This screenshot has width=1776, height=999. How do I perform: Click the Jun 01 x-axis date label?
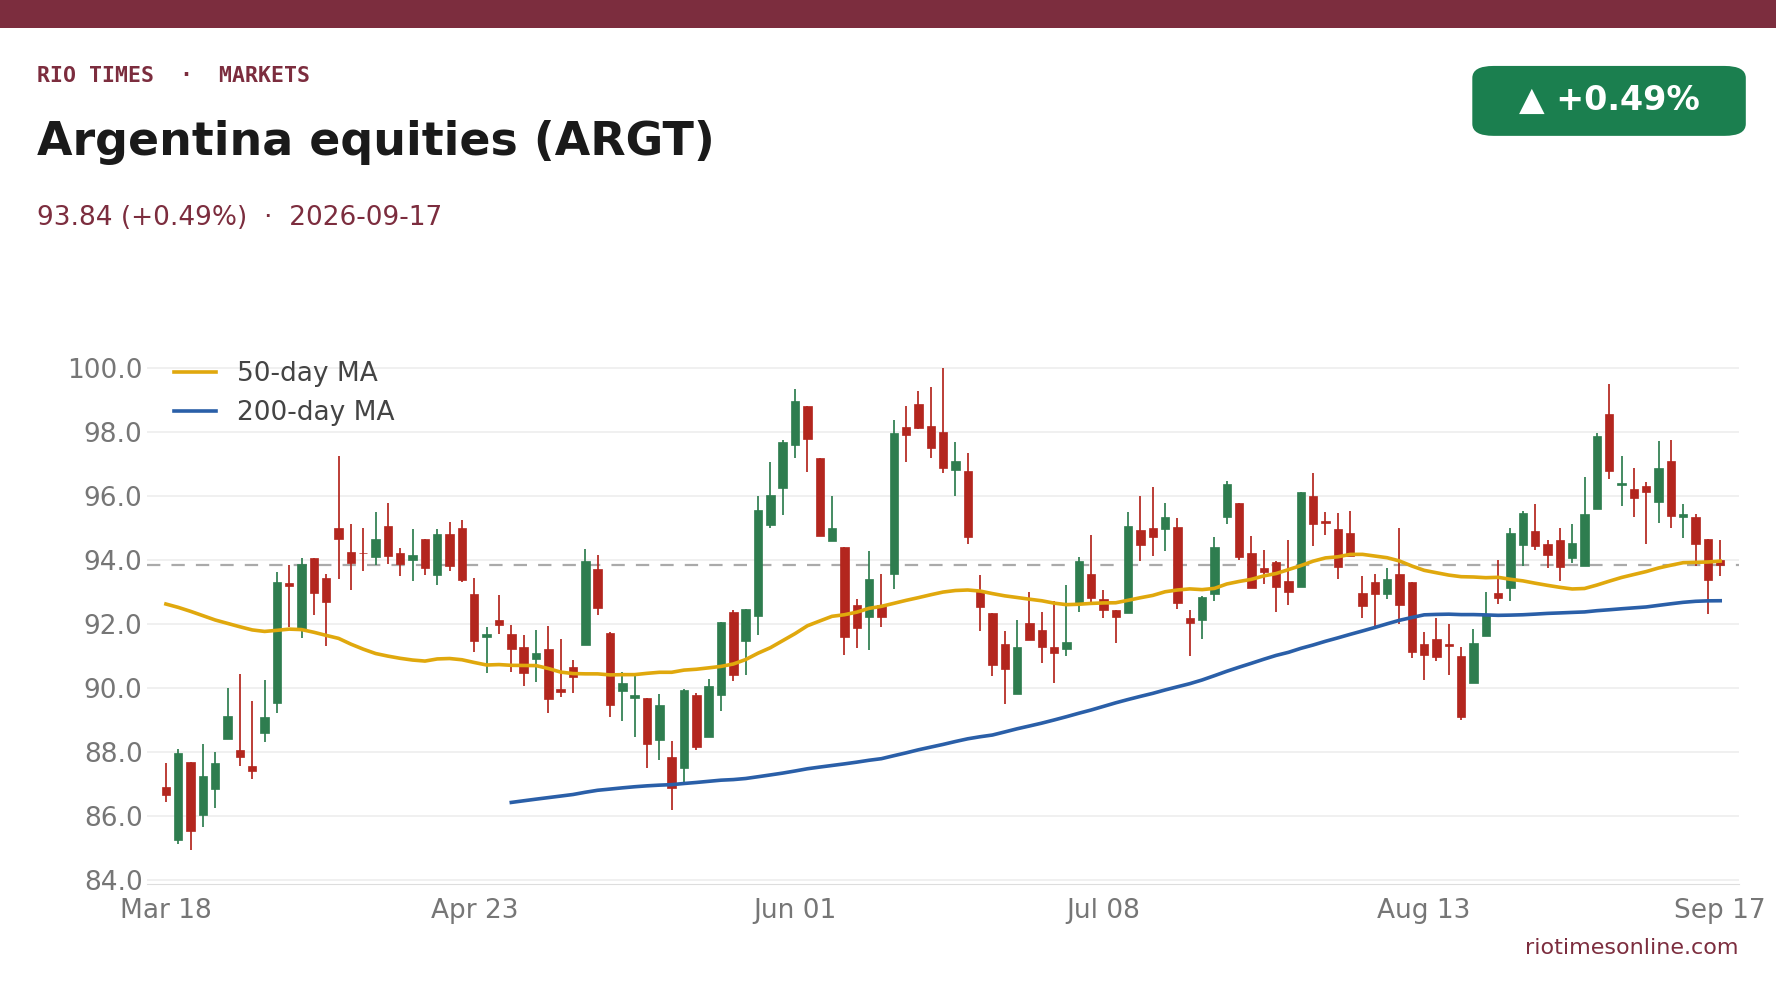click(795, 910)
